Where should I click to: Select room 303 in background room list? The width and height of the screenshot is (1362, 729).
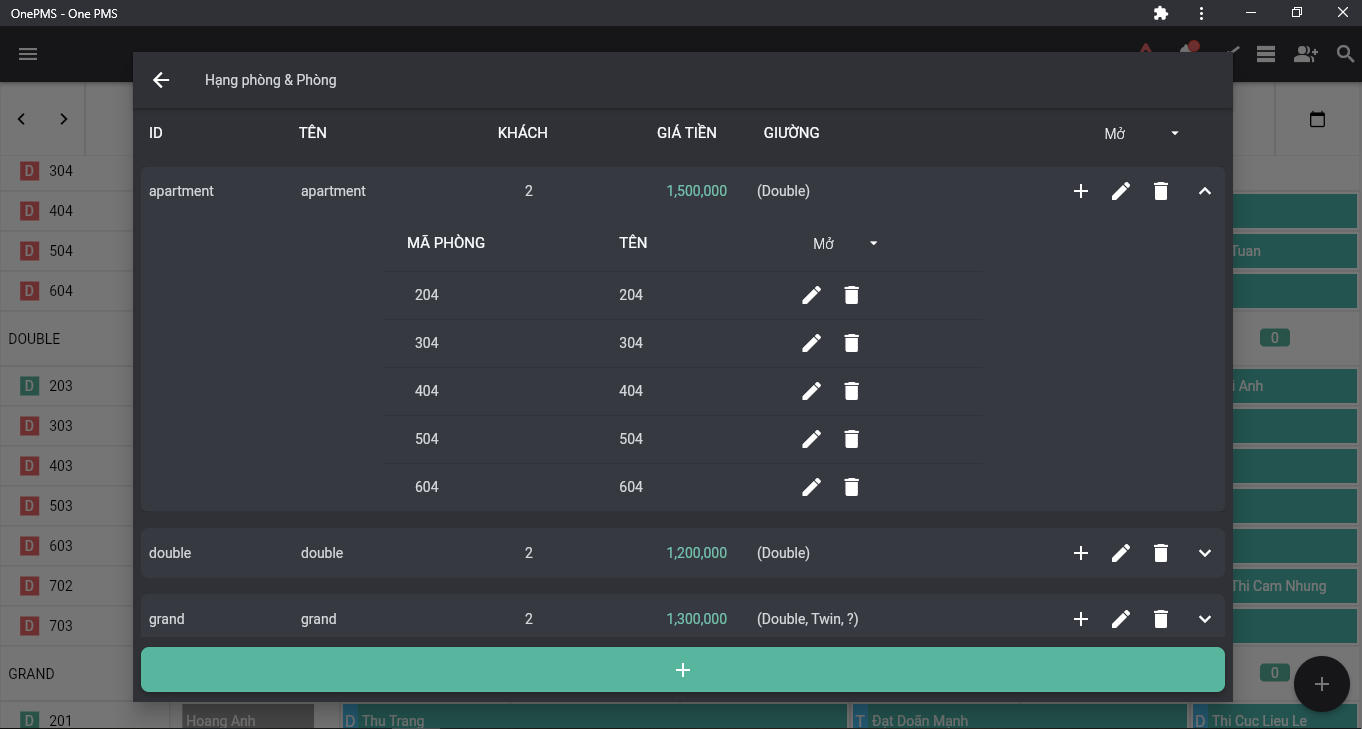60,426
